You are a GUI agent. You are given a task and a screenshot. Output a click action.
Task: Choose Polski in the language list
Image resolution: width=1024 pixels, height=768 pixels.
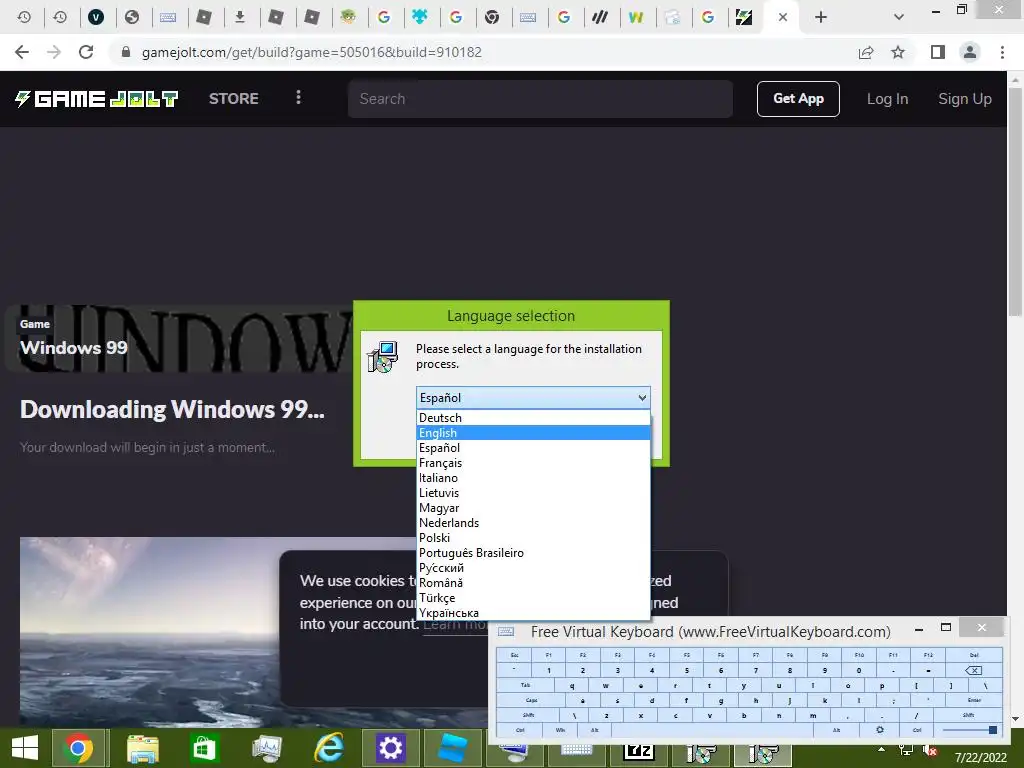(534, 538)
